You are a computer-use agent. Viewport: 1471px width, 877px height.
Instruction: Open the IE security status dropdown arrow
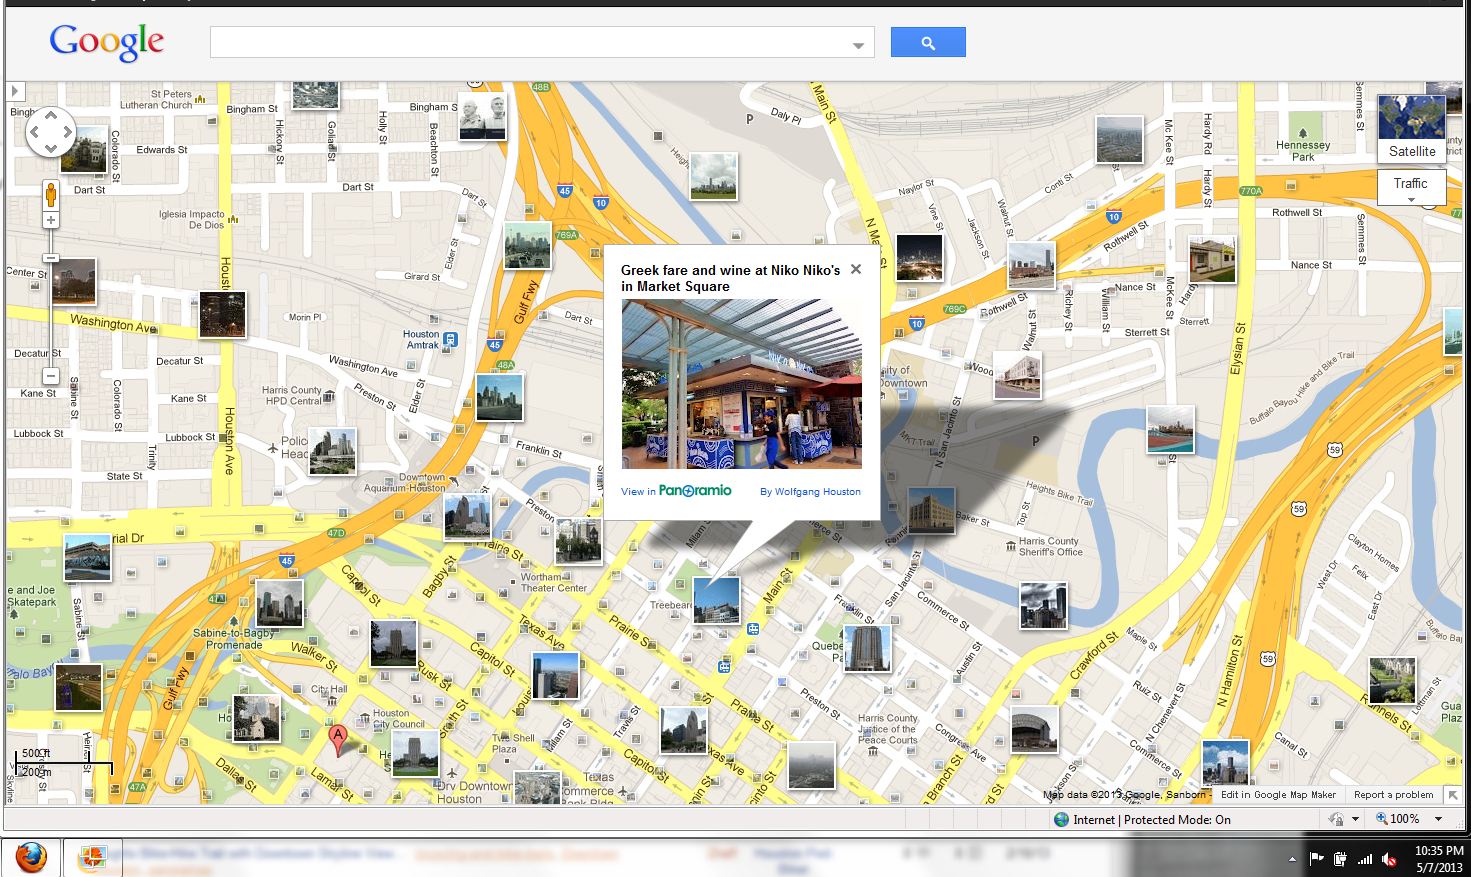point(1355,819)
